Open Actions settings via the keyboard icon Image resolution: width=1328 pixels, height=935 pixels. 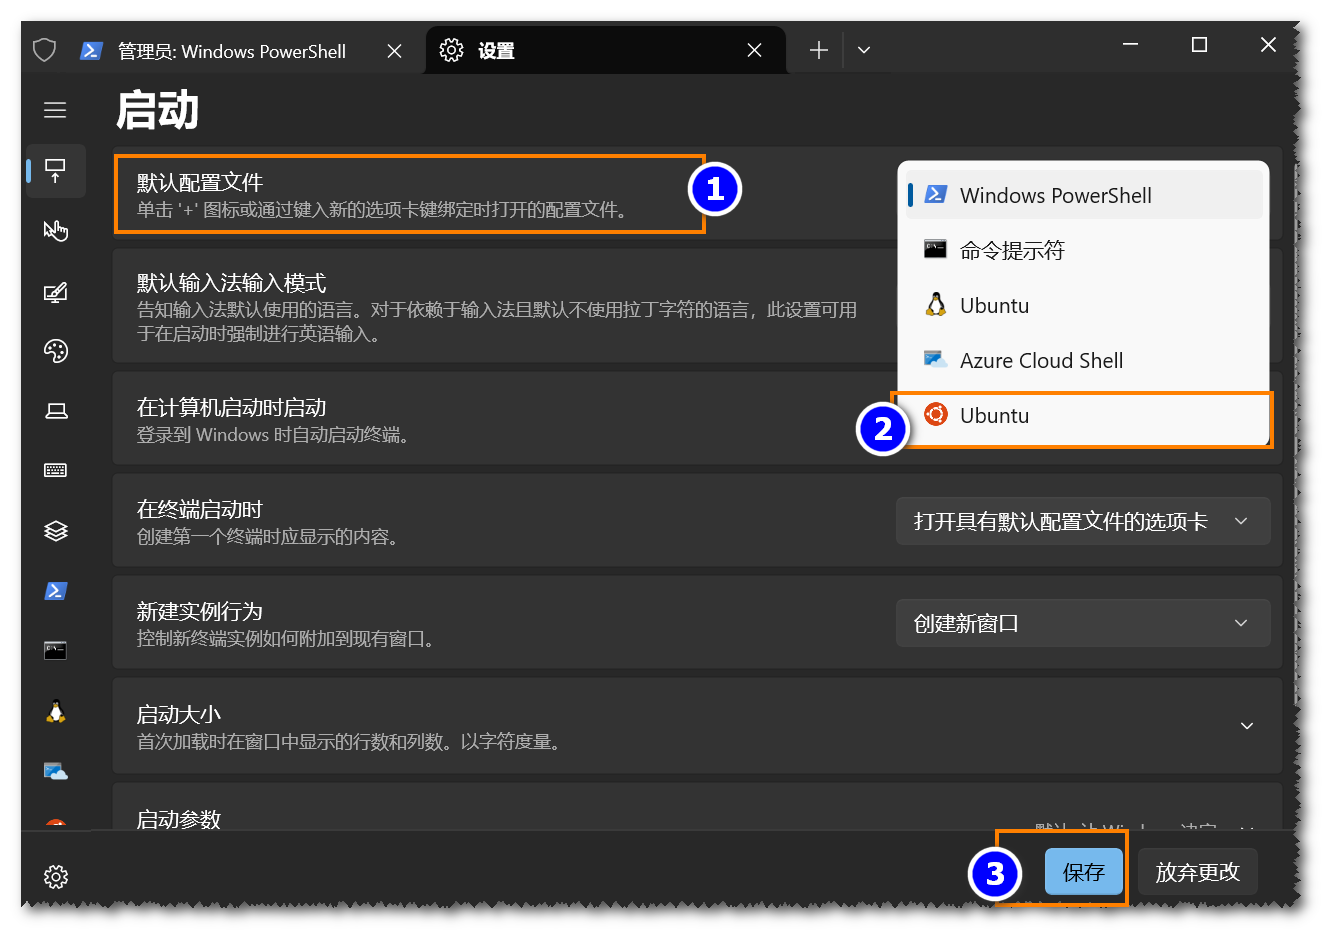click(x=56, y=470)
